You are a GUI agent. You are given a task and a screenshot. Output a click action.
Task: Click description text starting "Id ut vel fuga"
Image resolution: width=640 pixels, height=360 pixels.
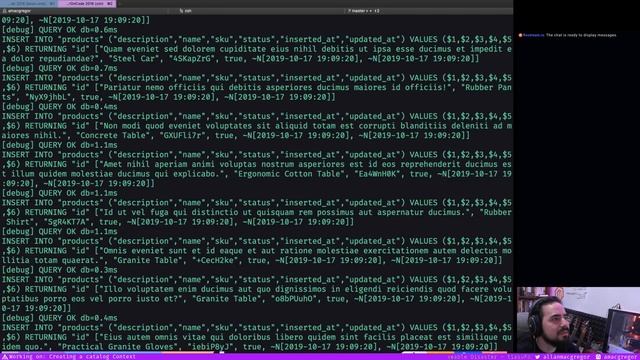[x=284, y=212]
